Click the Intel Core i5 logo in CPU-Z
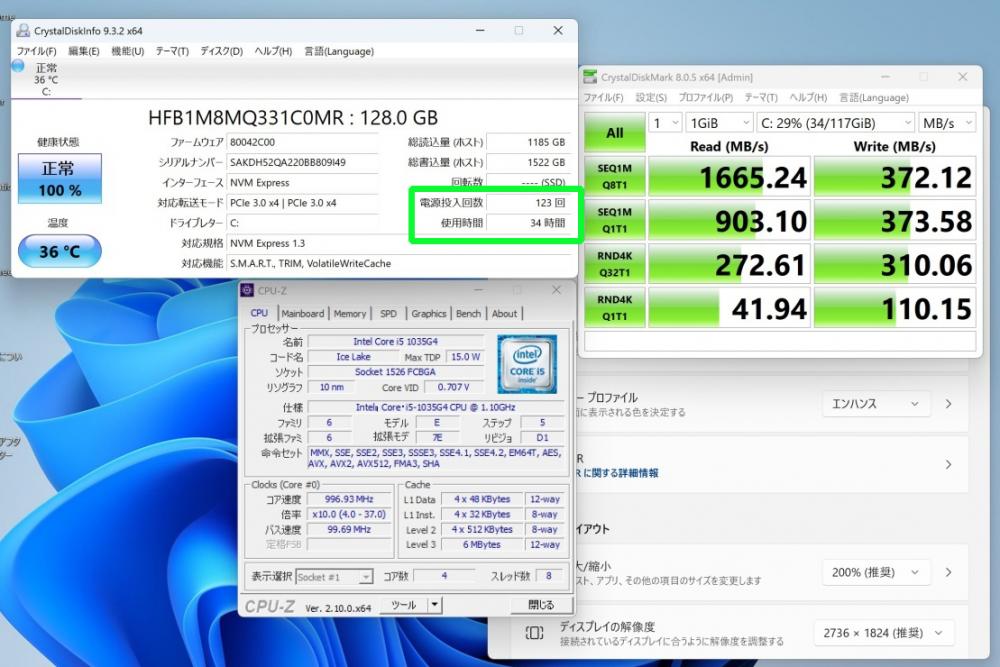The image size is (1000, 667). tap(527, 364)
